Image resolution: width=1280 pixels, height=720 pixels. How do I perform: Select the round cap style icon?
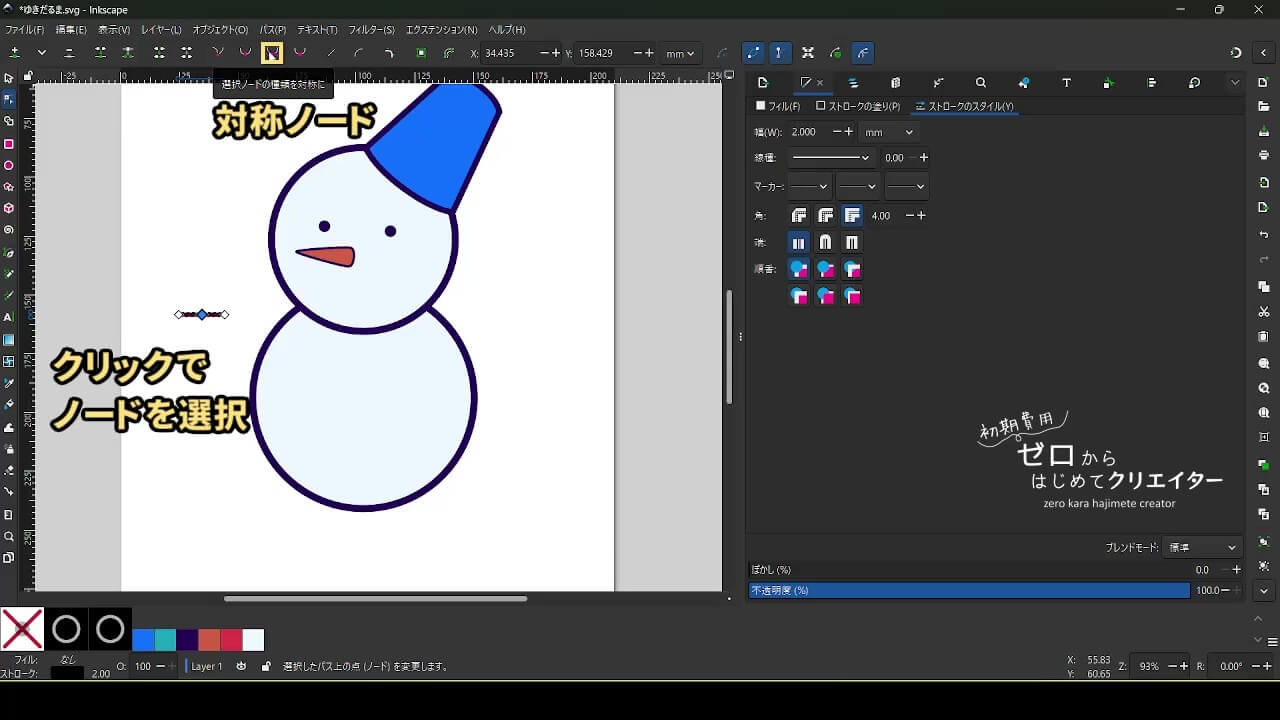825,243
